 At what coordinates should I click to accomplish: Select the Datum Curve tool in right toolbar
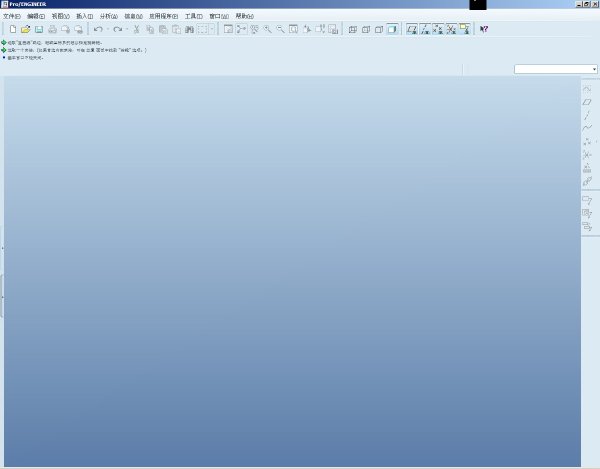tap(587, 128)
